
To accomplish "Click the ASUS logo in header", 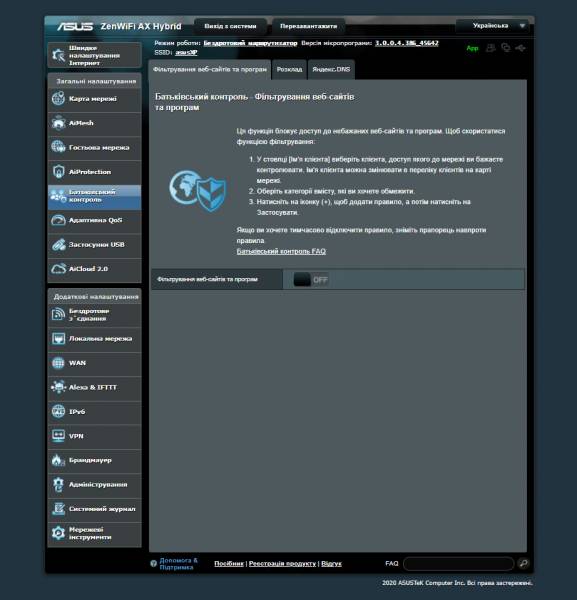I will click(75, 26).
